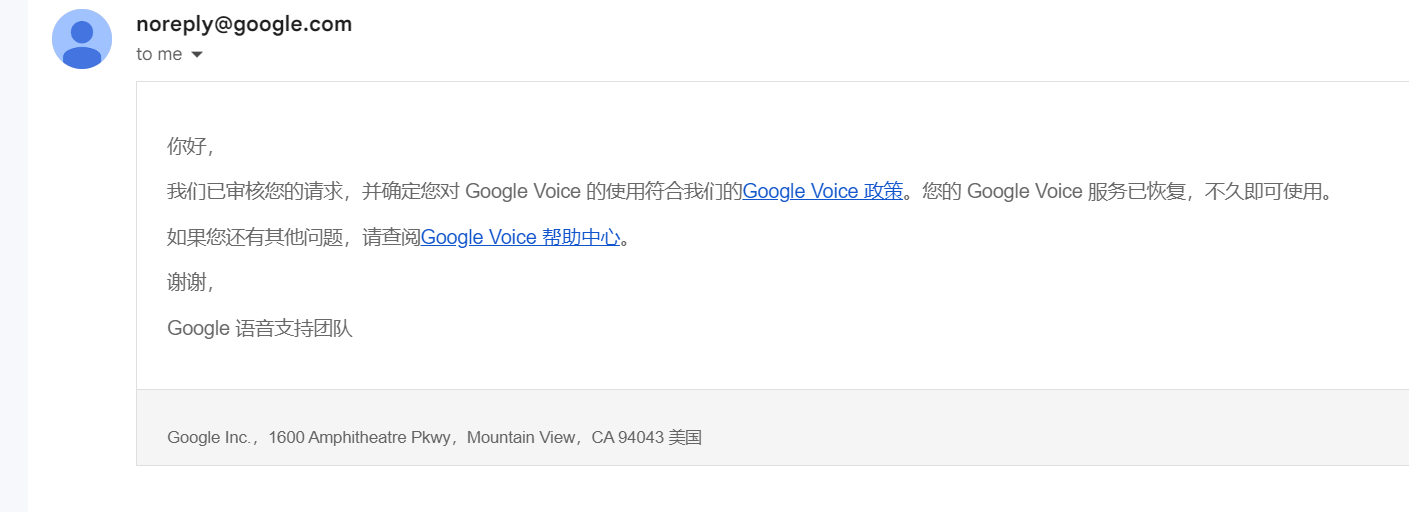Open the Google Voice 帮助中心 link

coord(520,237)
